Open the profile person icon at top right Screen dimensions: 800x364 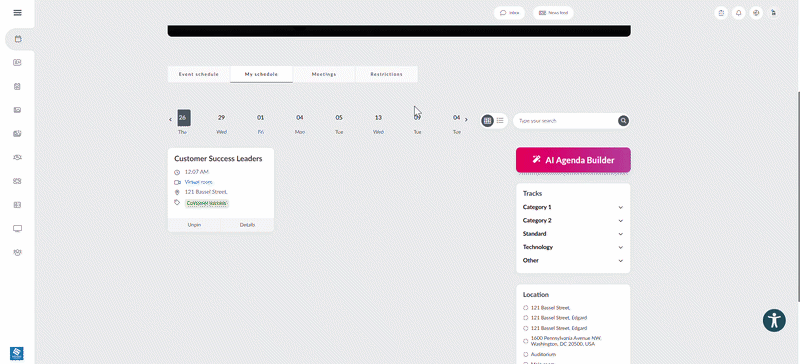(773, 13)
